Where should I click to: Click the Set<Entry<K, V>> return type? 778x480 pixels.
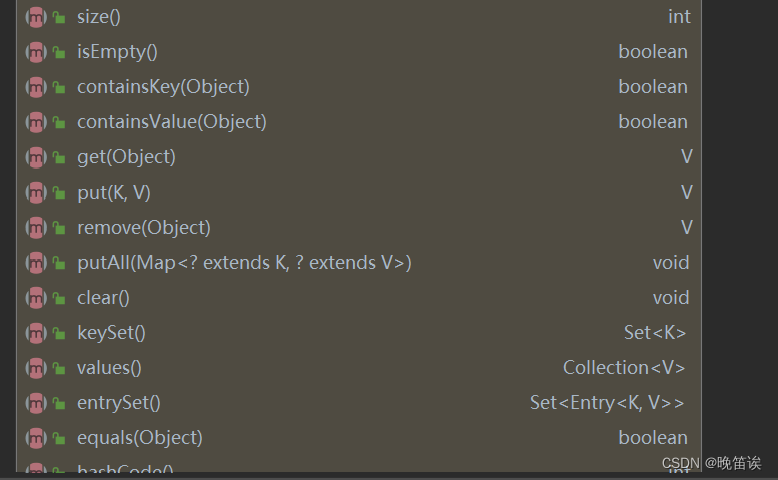(607, 402)
